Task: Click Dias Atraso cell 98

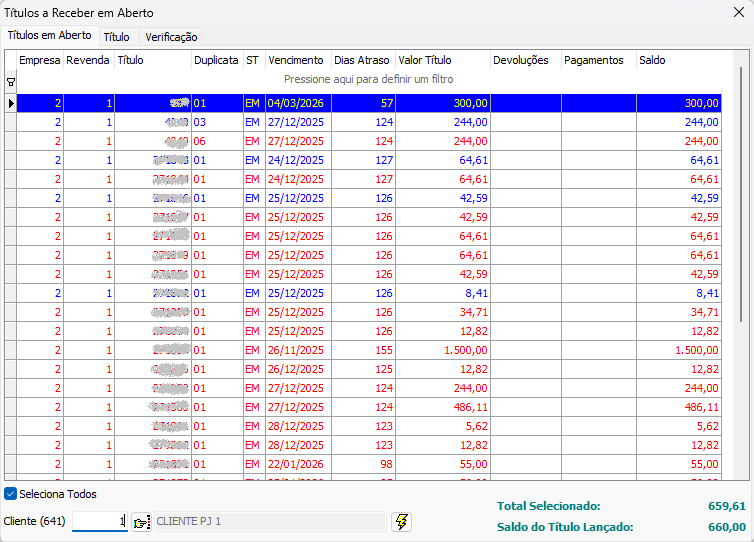Action: click(363, 464)
